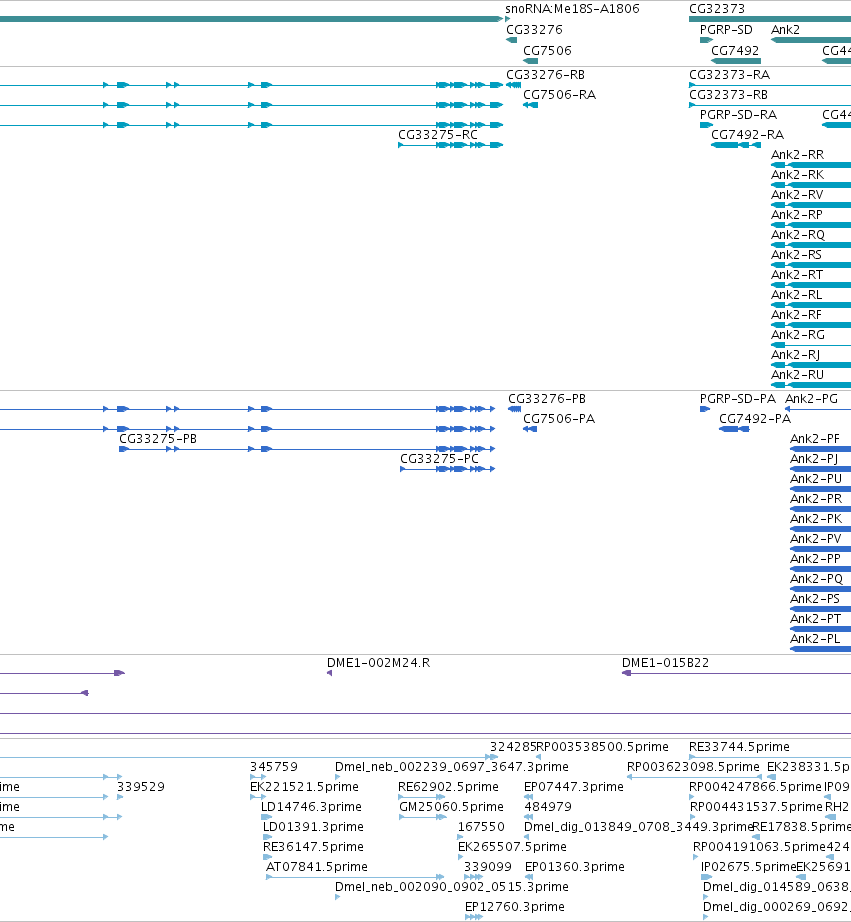The width and height of the screenshot is (851, 922).
Task: Open the CG7506-PA protein feature
Action: point(530,429)
